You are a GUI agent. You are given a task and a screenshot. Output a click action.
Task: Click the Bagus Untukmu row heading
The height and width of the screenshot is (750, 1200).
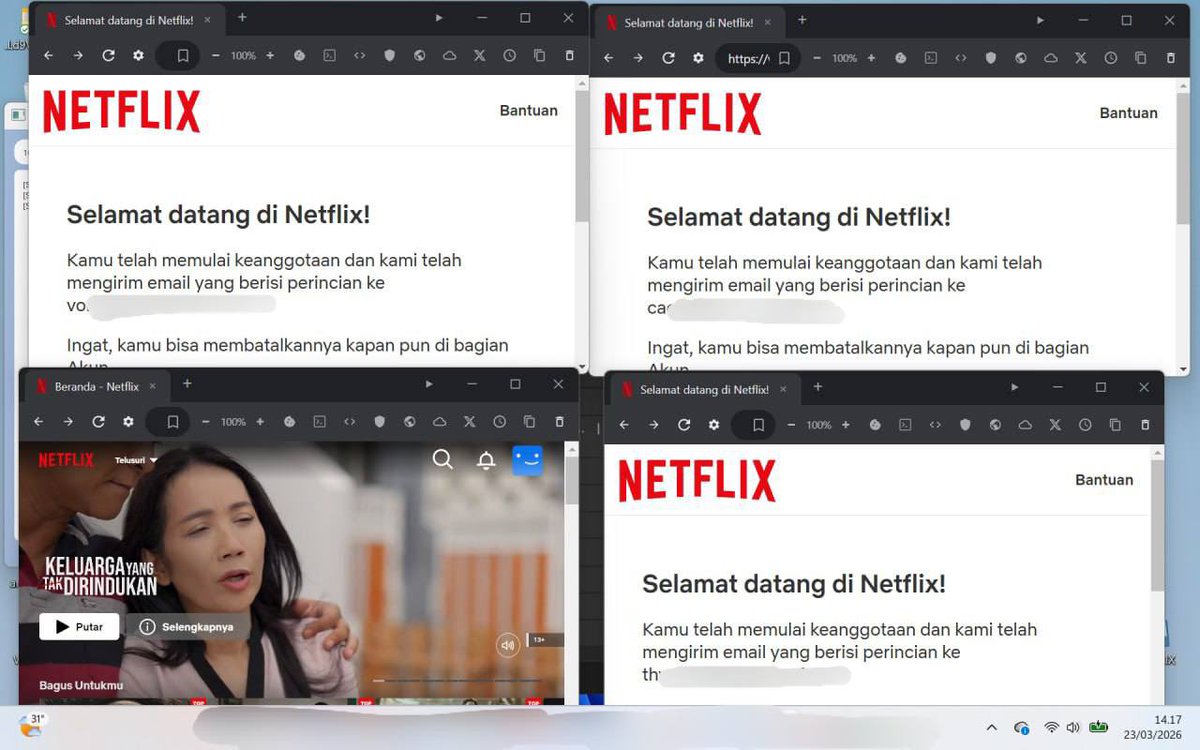pyautogui.click(x=81, y=685)
